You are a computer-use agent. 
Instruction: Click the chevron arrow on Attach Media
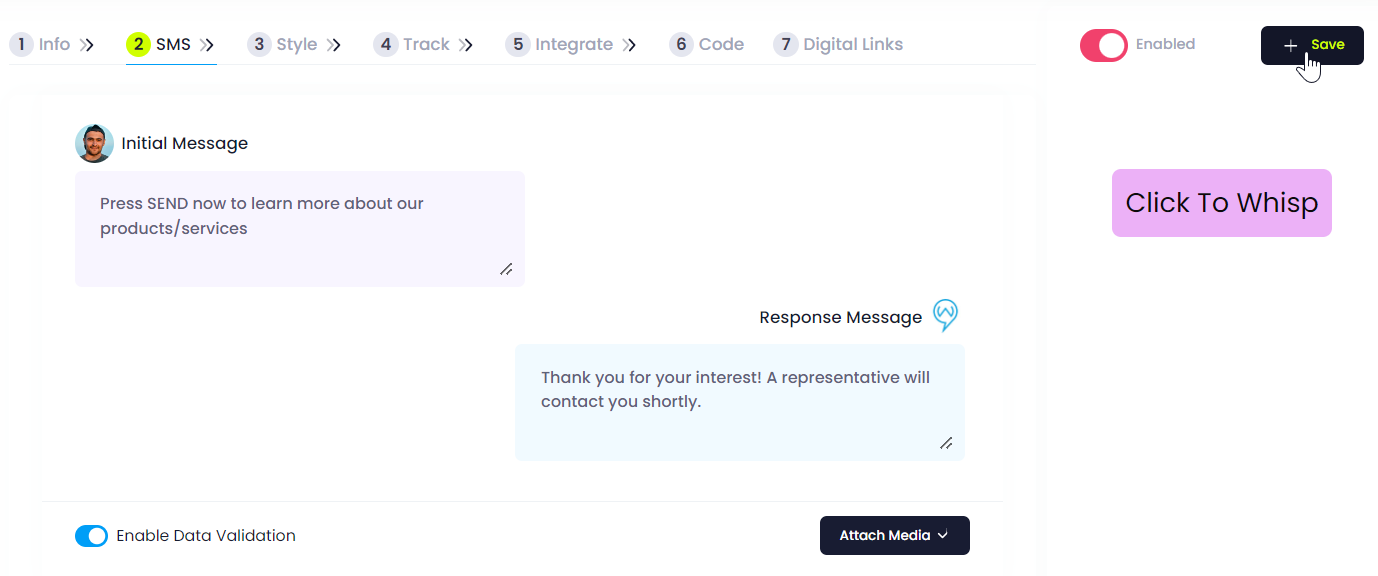pyautogui.click(x=942, y=536)
